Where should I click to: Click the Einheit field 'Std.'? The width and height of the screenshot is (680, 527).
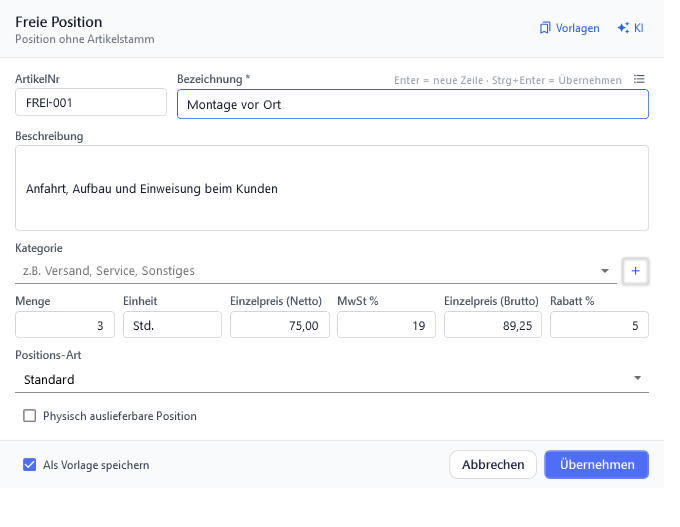pyautogui.click(x=172, y=325)
